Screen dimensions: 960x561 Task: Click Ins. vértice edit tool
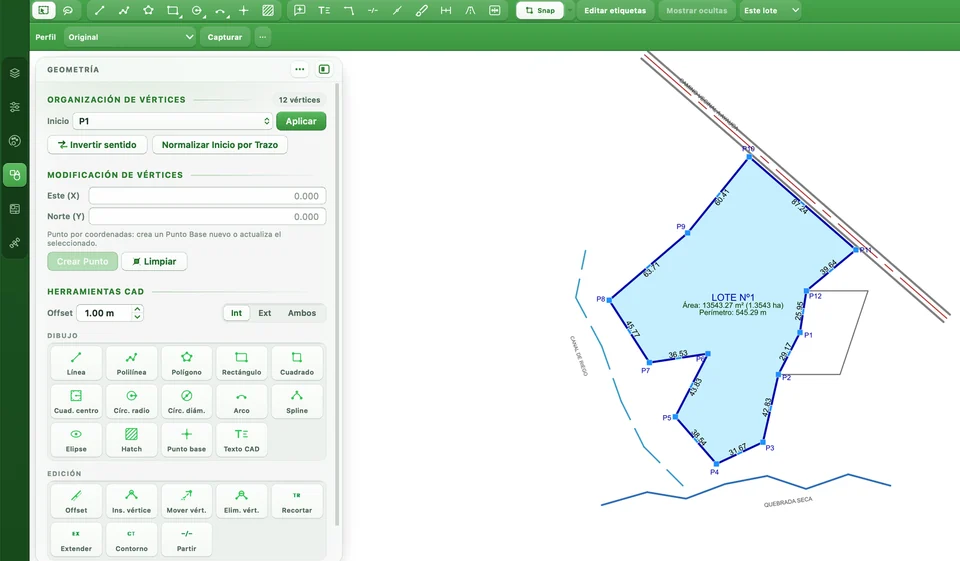coord(131,501)
